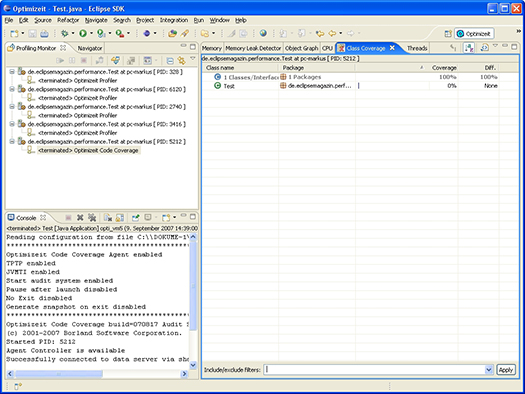
Task: Click the Optimizeit perspective button
Action: click(474, 34)
